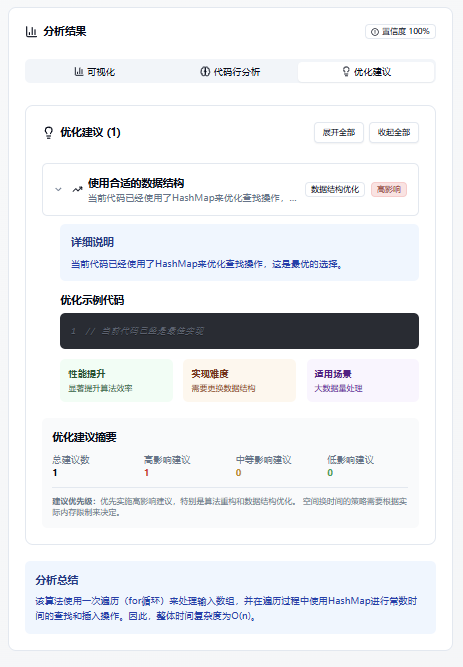This screenshot has width=463, height=667.
Task: Click the icon in 代码行分析 tab
Action: coord(205,71)
